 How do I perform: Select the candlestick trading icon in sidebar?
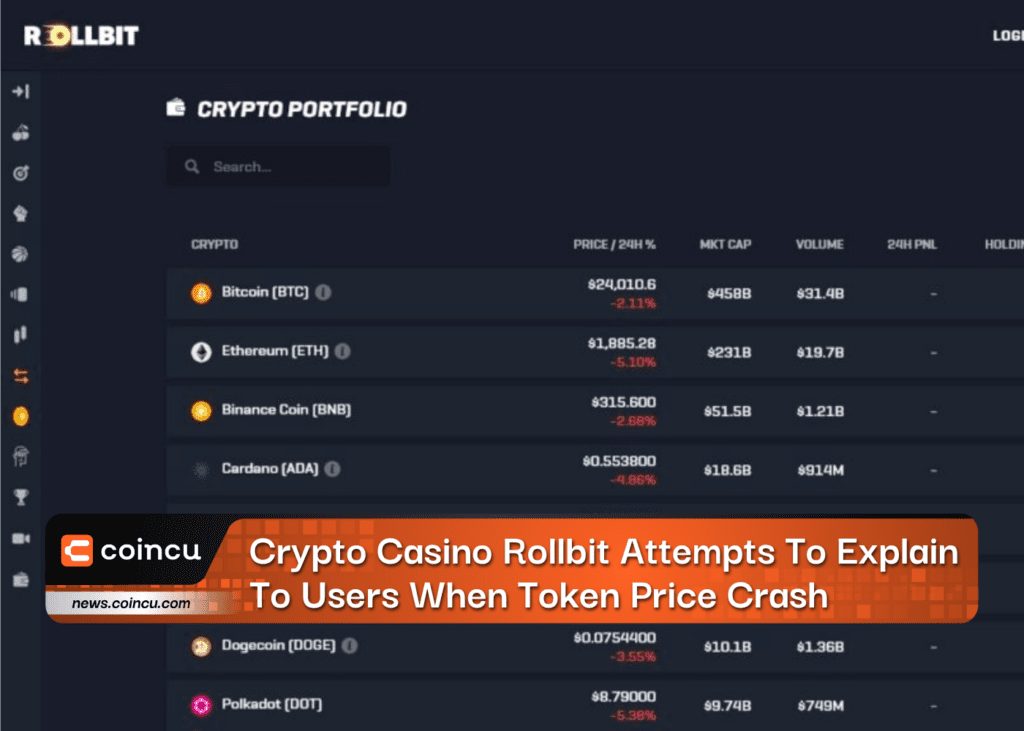20,335
